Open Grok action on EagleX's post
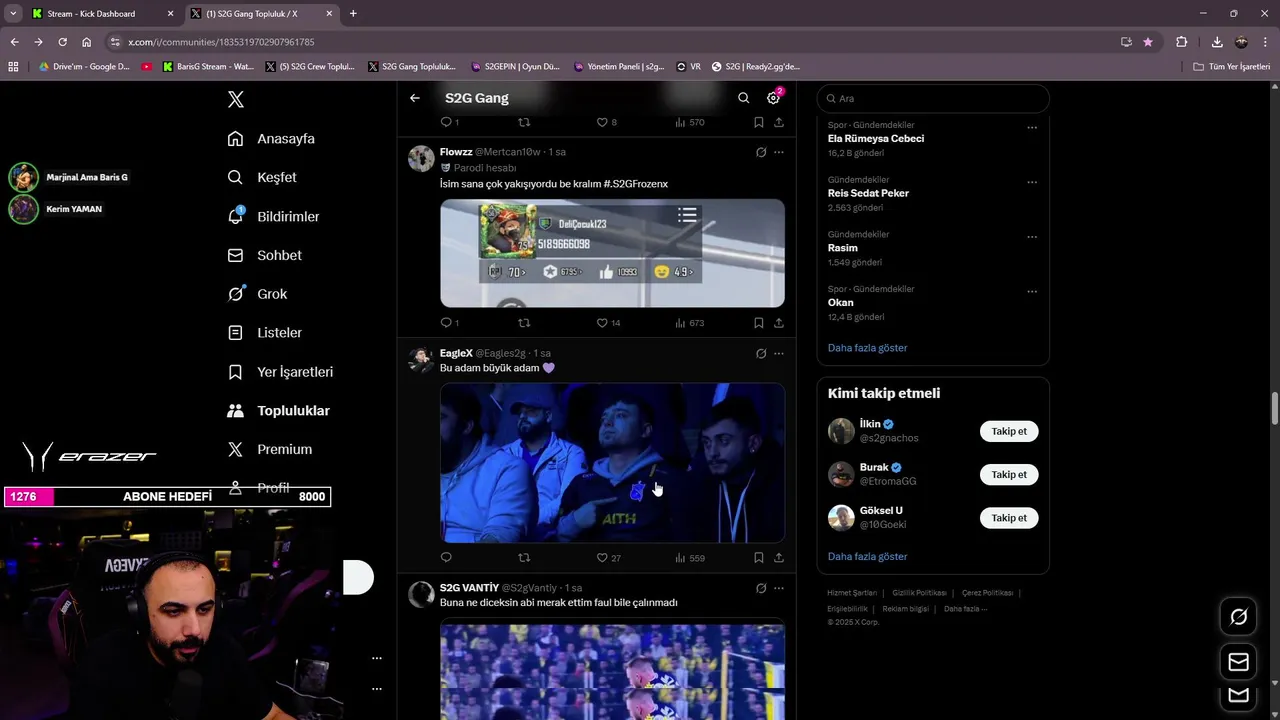 [x=761, y=353]
